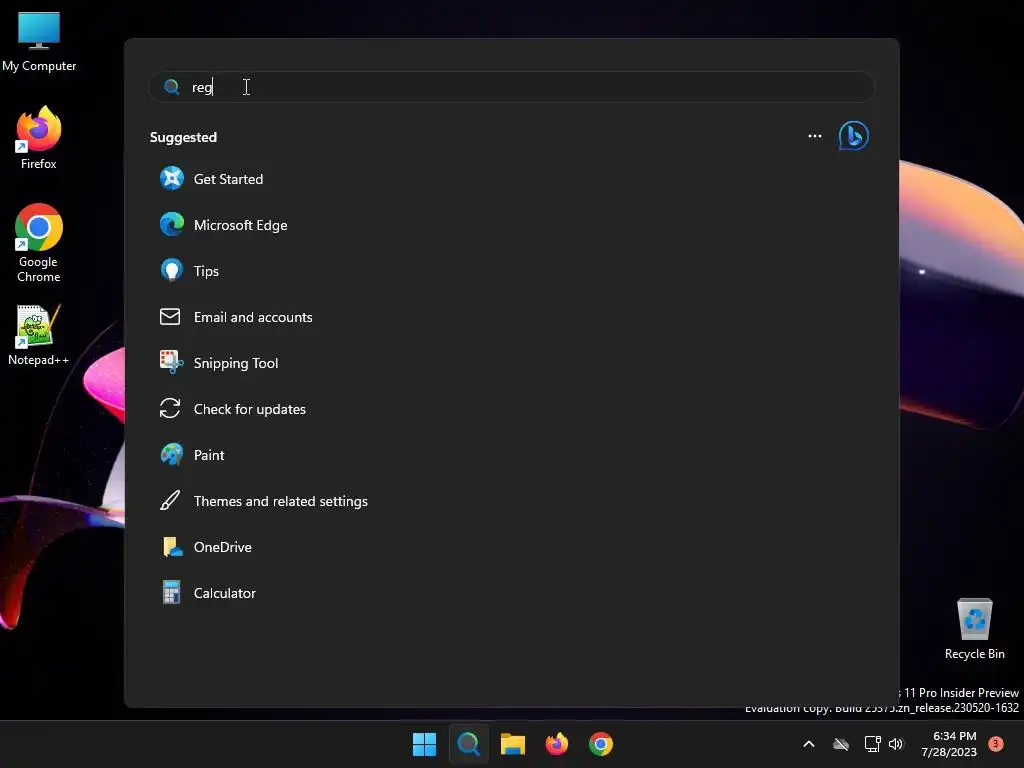Open the Windows Start button
Screen dimensions: 1024x768
[x=424, y=744]
